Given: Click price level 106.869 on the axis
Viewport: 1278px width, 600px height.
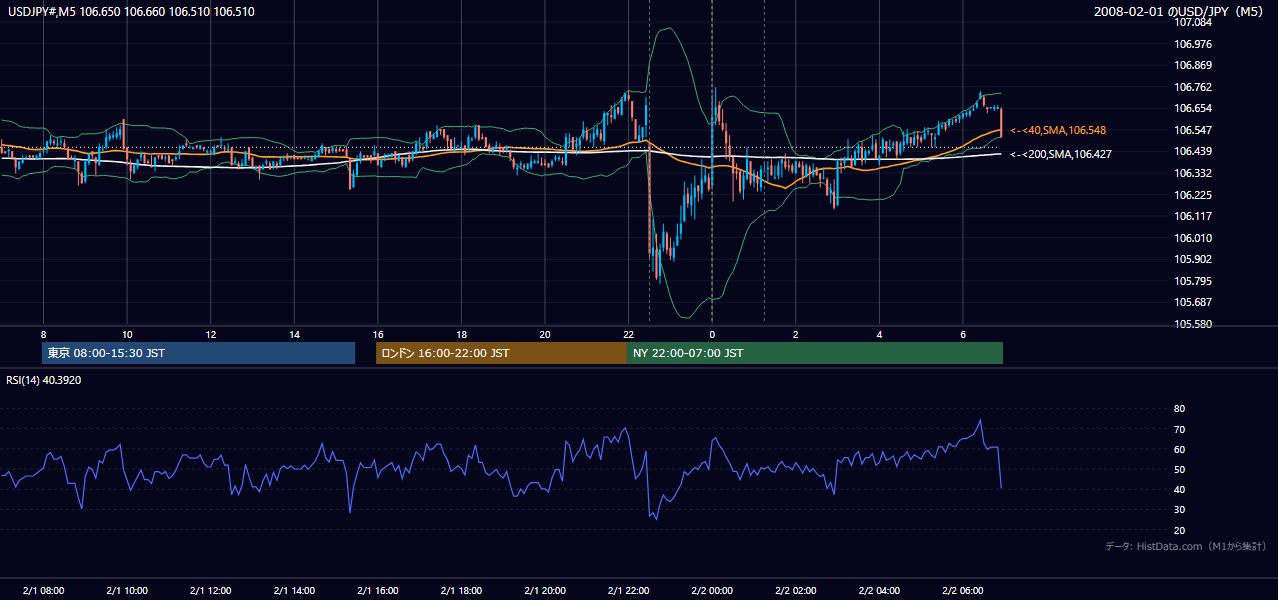Looking at the screenshot, I should [1193, 65].
